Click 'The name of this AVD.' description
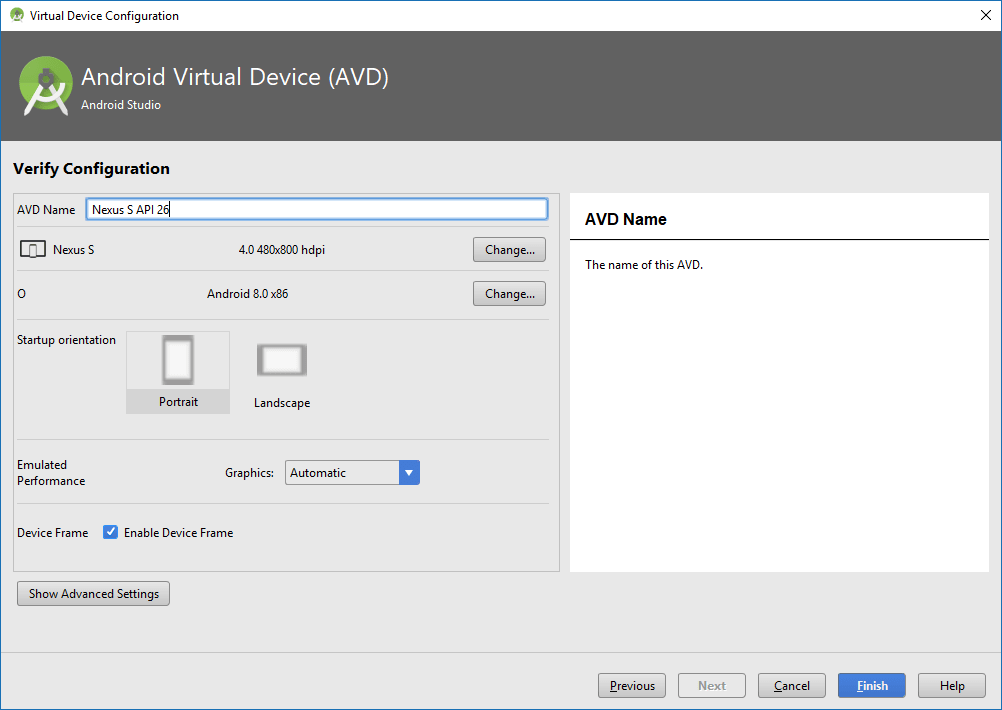The height and width of the screenshot is (710, 1002). (x=644, y=265)
